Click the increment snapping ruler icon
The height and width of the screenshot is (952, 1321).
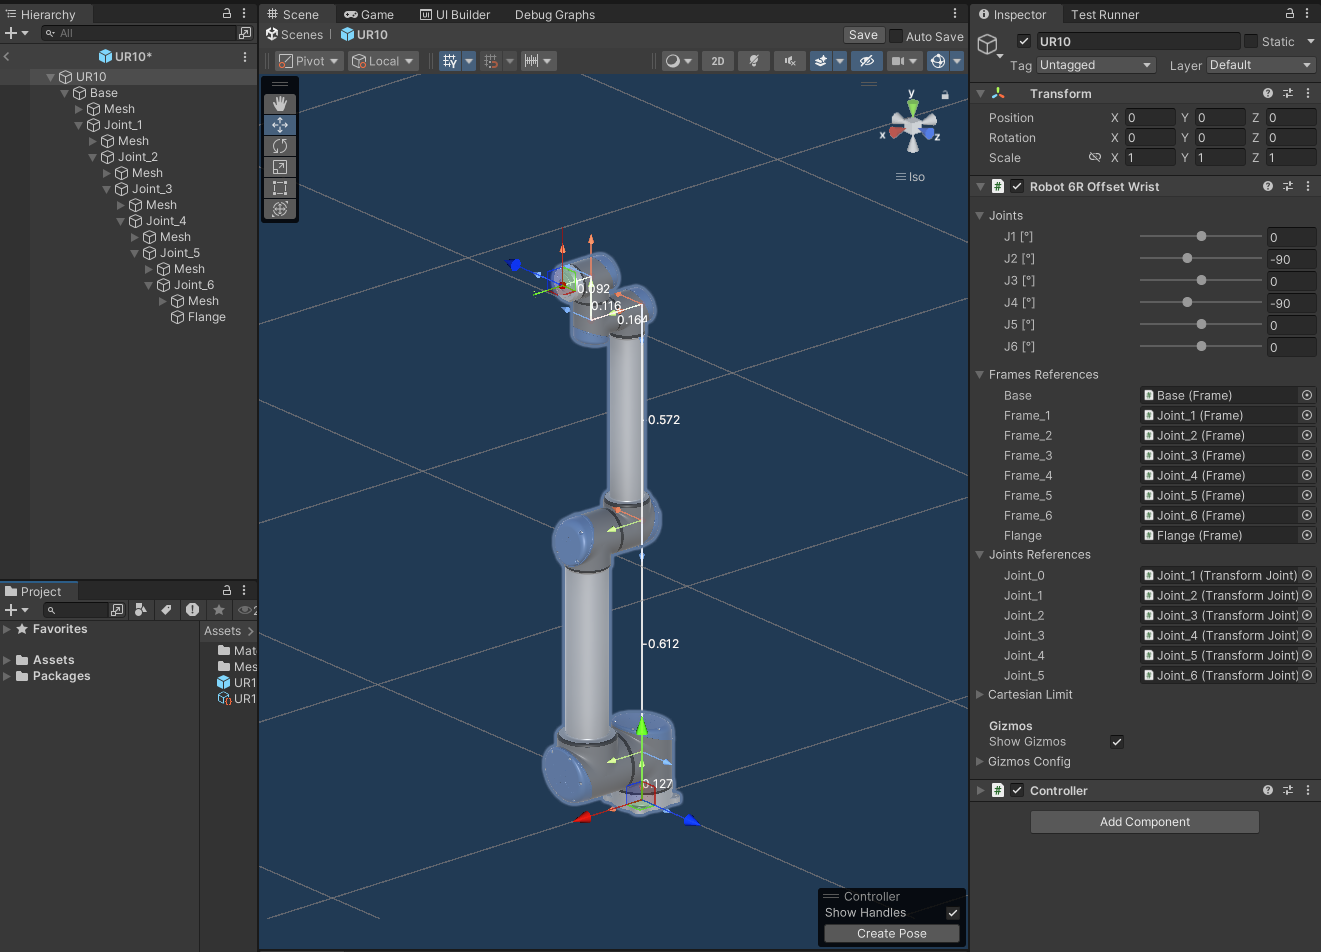tap(532, 61)
